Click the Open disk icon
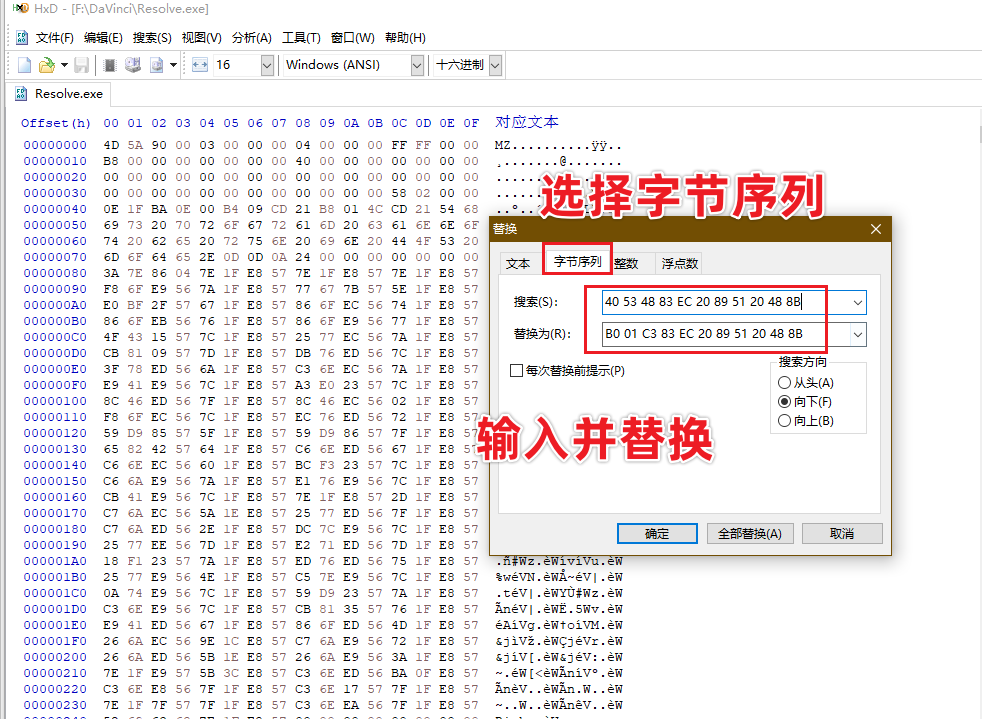Viewport: 982px width, 719px height. [133, 65]
